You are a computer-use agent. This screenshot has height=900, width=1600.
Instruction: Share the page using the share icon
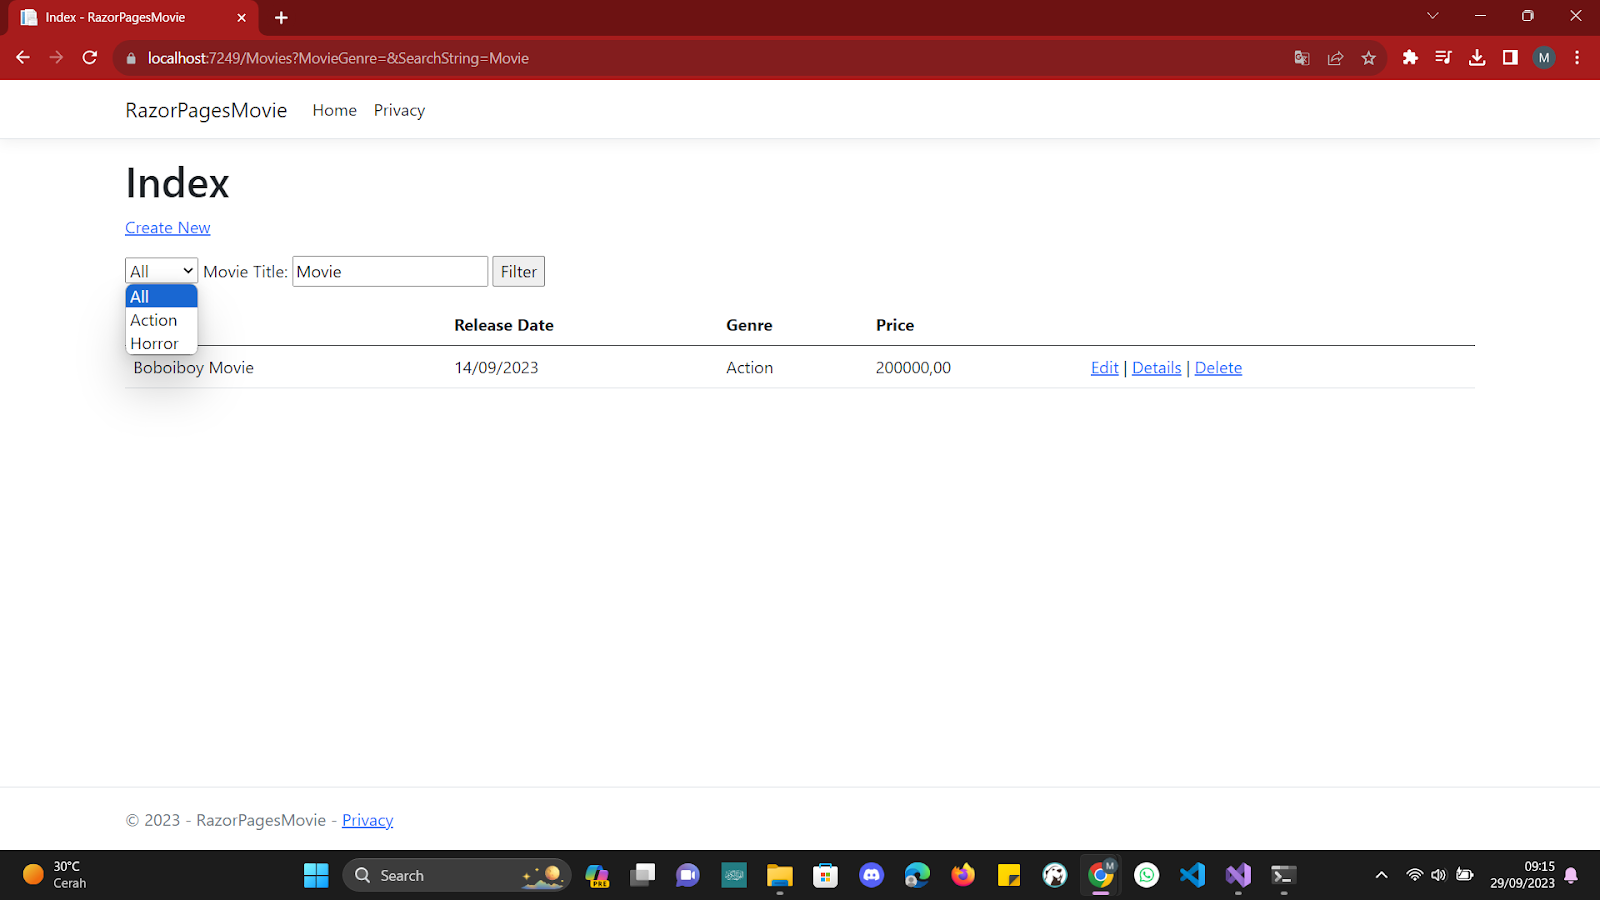click(x=1335, y=58)
